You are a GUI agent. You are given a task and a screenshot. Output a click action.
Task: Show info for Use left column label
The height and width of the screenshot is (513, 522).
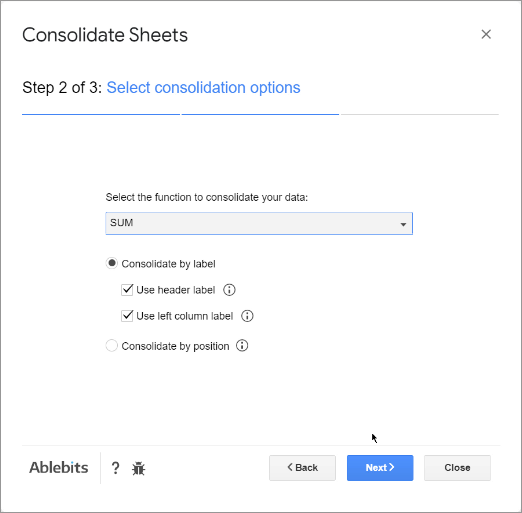click(x=247, y=316)
